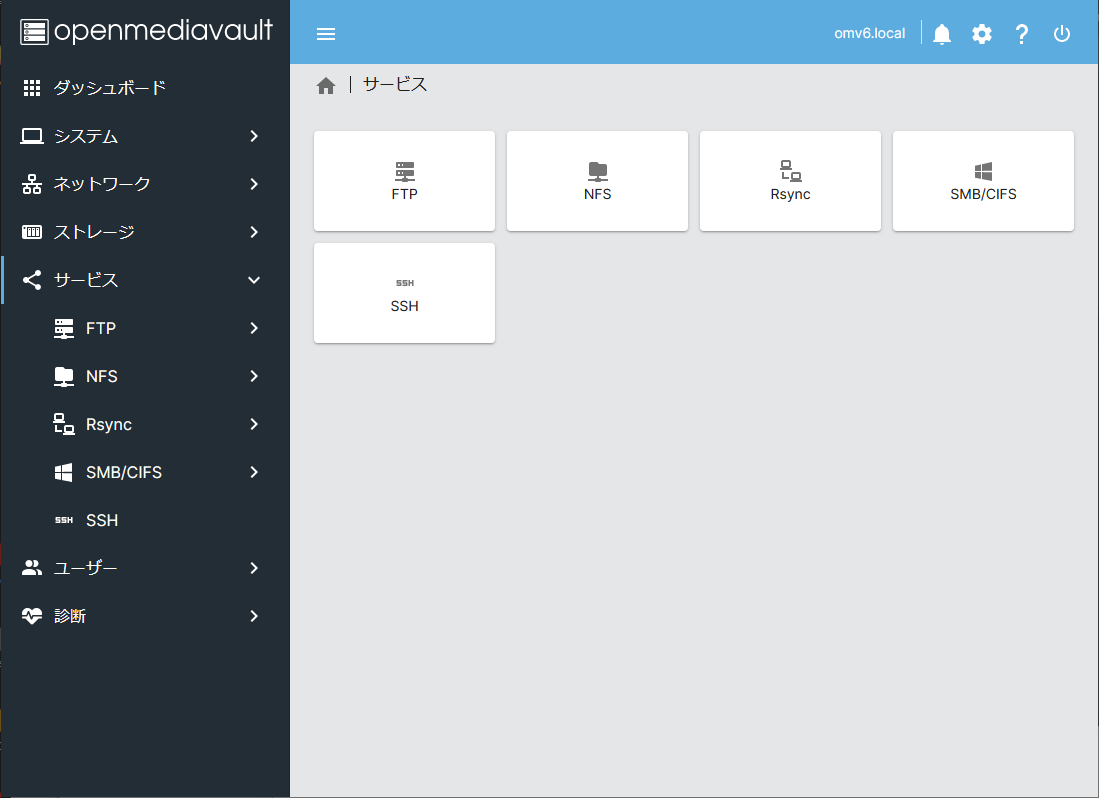Click the openmediavault logo

coord(146,32)
